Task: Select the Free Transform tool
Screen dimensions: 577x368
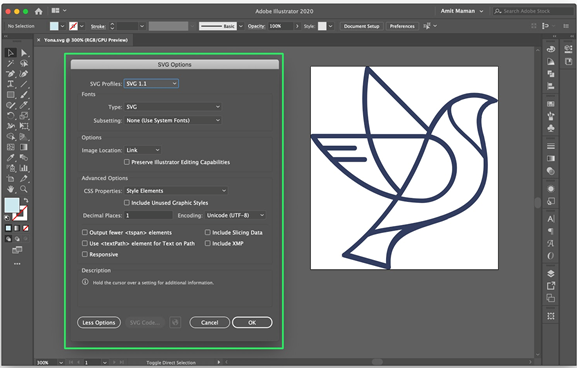Action: tap(24, 126)
